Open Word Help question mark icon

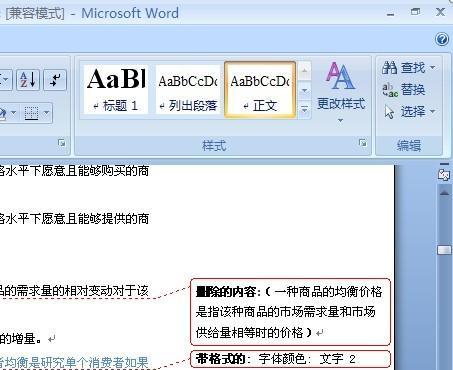tap(442, 39)
